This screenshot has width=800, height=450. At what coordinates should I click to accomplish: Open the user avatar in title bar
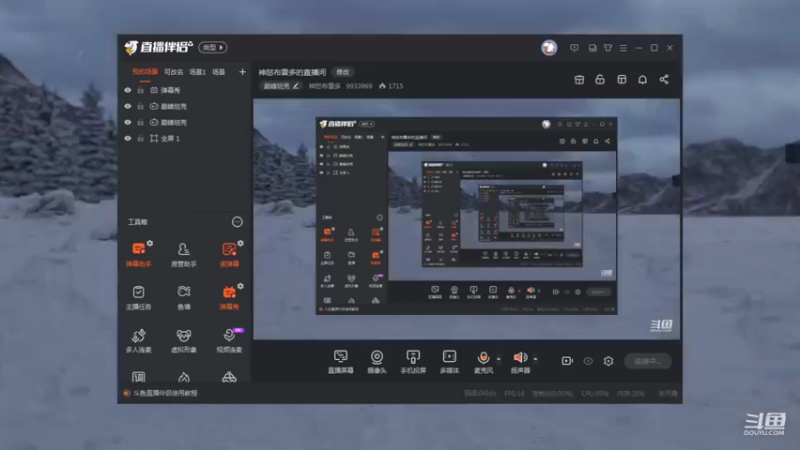(549, 47)
